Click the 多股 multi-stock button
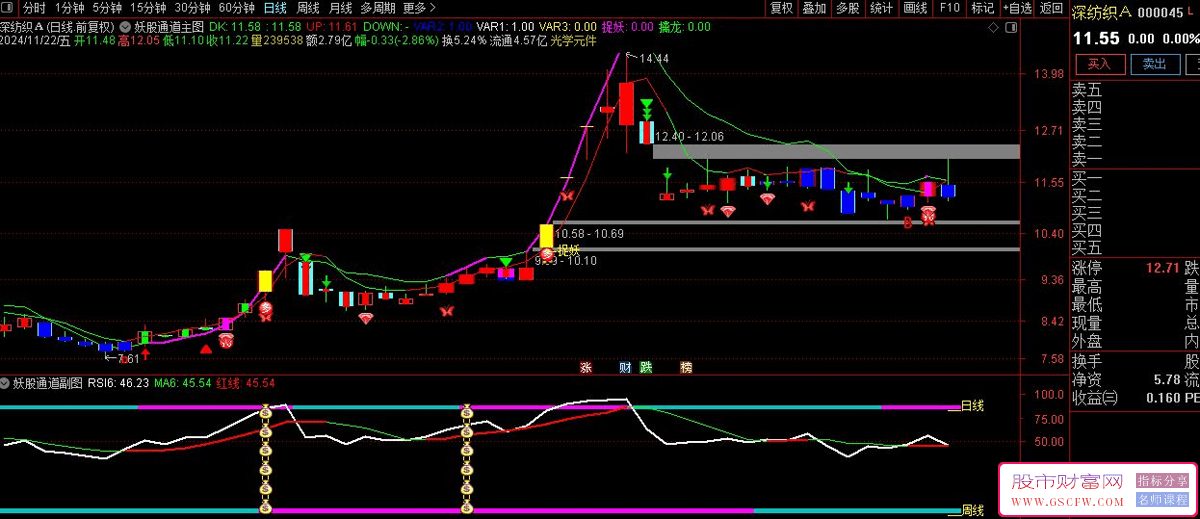Viewport: 1200px width, 519px height. [847, 8]
